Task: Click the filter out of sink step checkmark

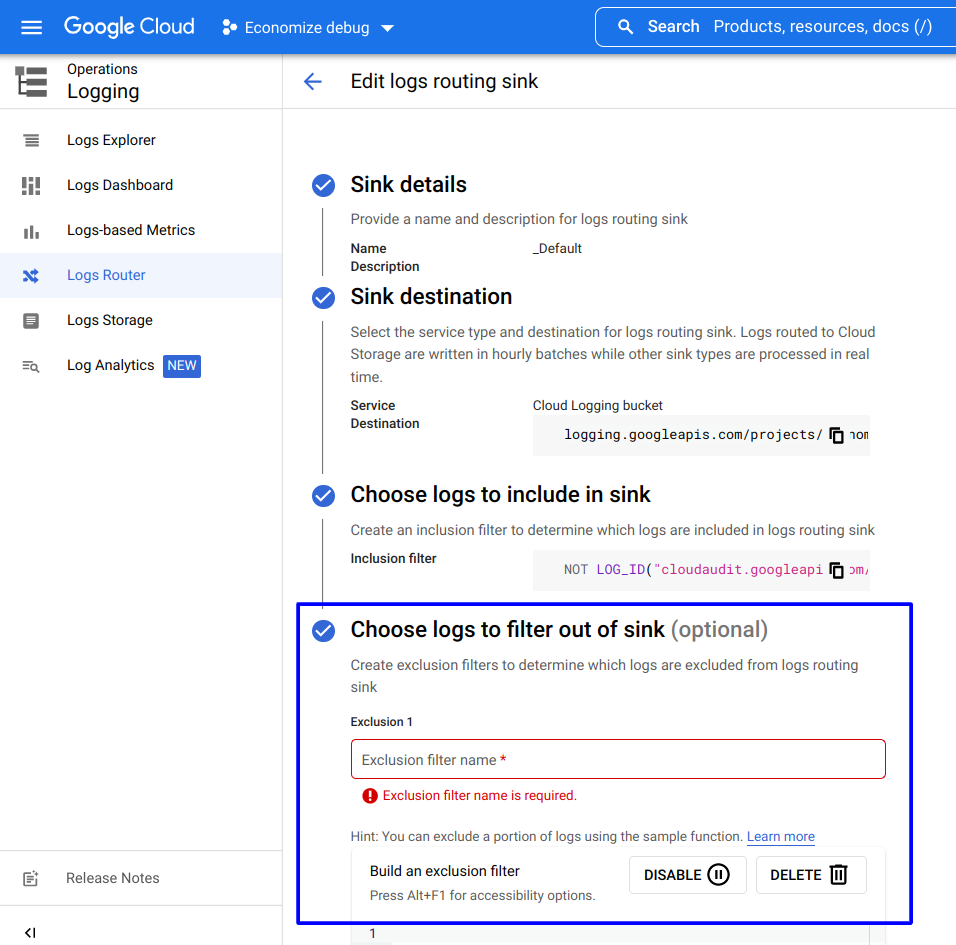Action: click(323, 631)
